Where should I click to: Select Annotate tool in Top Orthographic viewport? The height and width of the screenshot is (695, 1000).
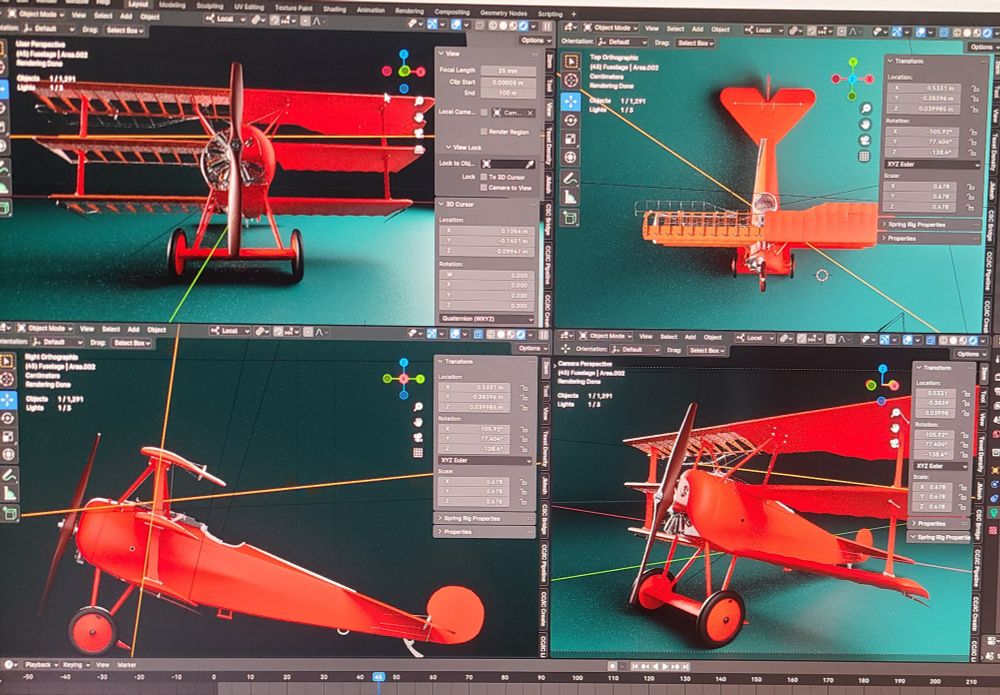tap(570, 179)
